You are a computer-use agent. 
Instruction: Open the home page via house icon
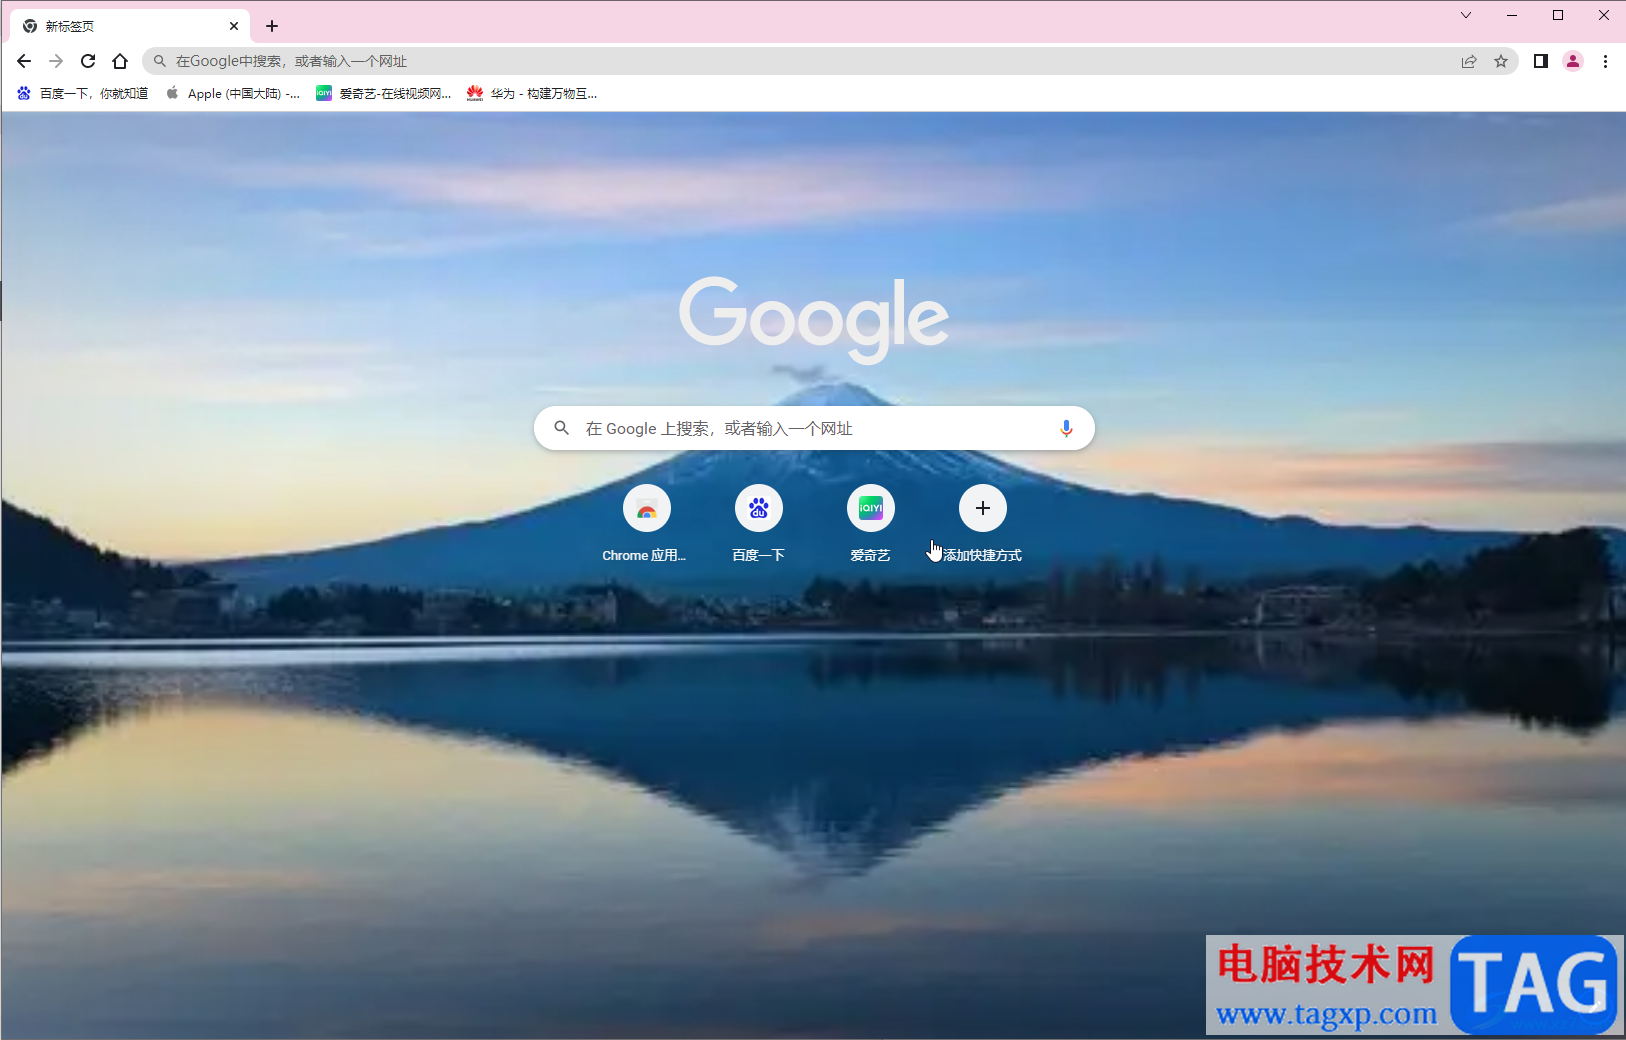pos(120,61)
